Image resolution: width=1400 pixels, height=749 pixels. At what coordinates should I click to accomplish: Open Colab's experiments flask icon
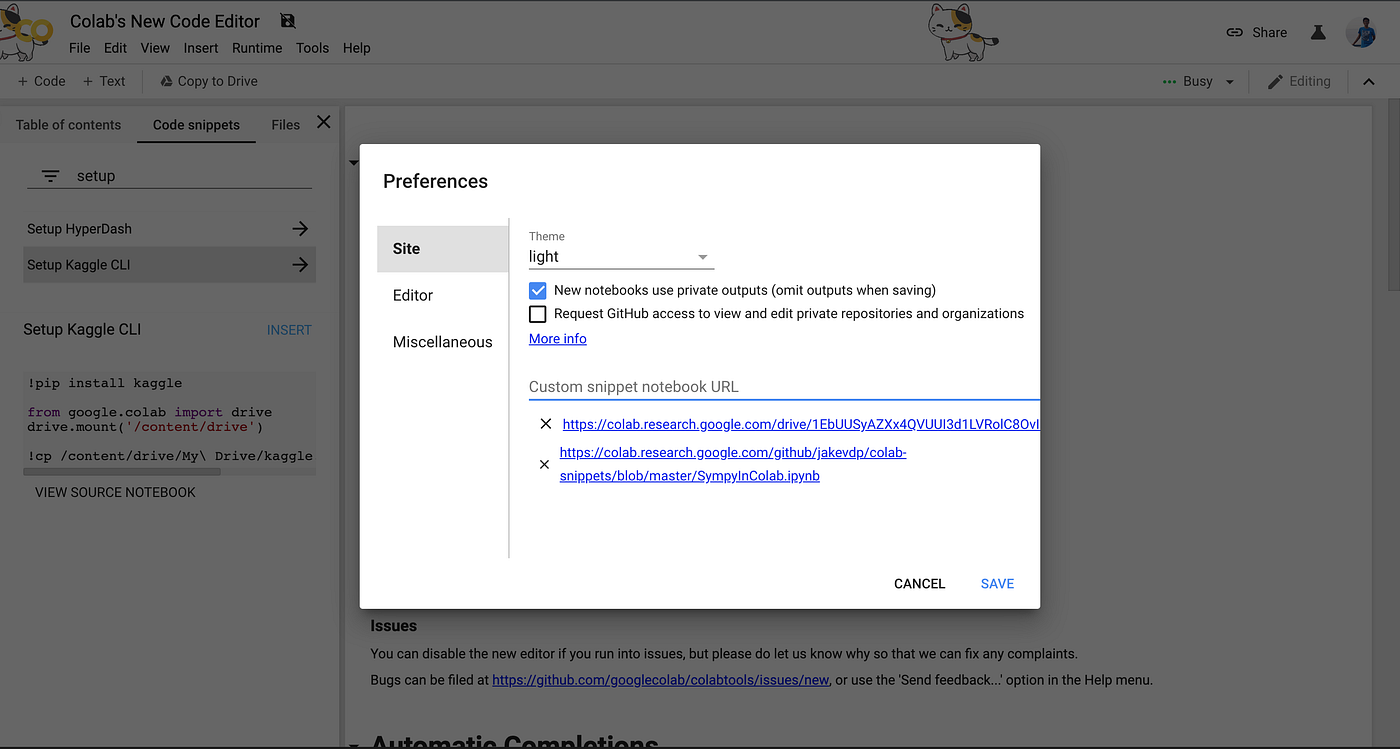[x=1318, y=32]
